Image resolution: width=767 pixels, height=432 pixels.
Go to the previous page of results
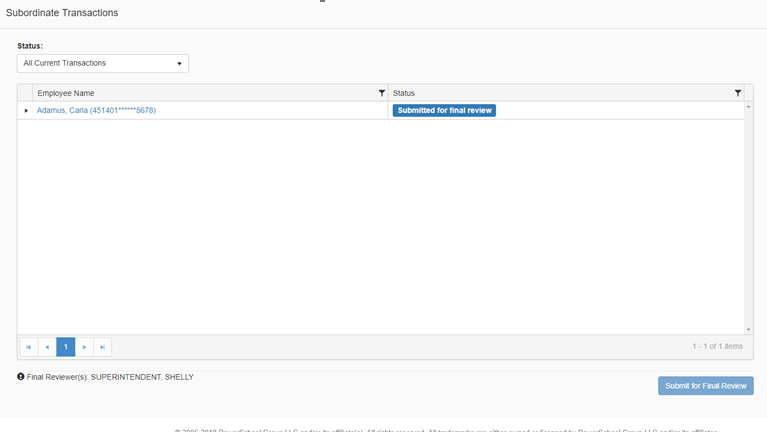click(47, 347)
